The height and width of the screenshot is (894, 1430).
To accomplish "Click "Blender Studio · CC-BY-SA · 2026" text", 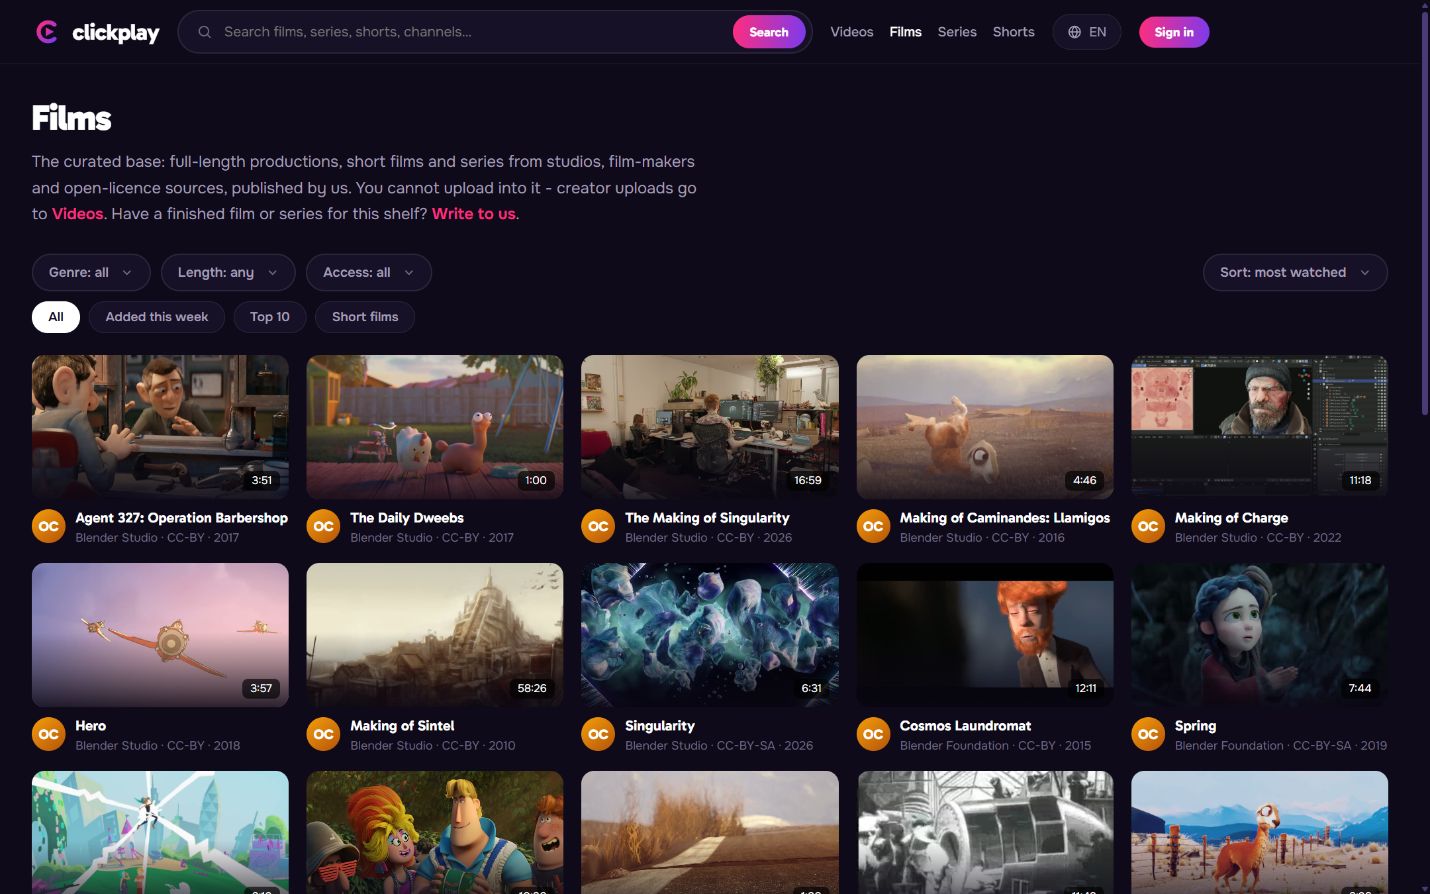I will click(x=719, y=746).
